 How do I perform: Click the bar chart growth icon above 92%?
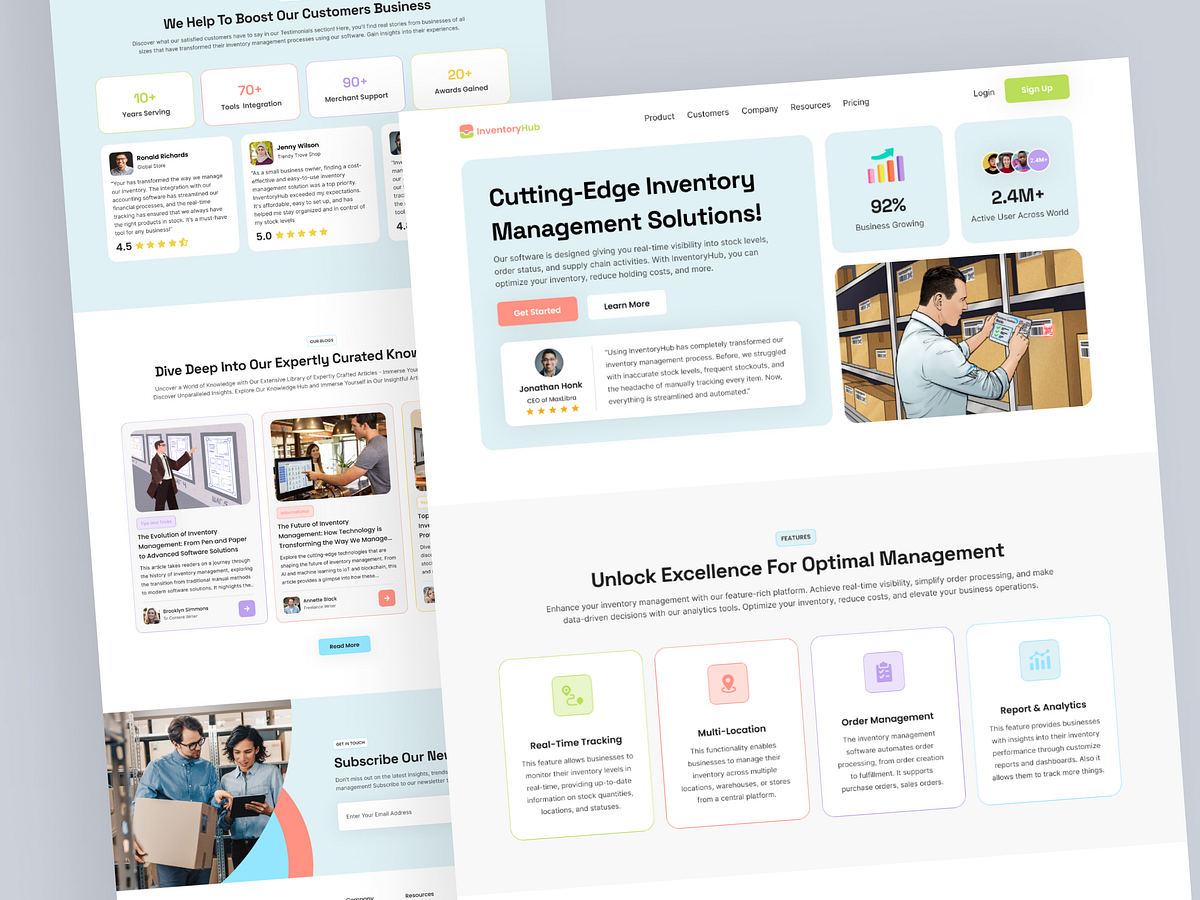(x=884, y=166)
